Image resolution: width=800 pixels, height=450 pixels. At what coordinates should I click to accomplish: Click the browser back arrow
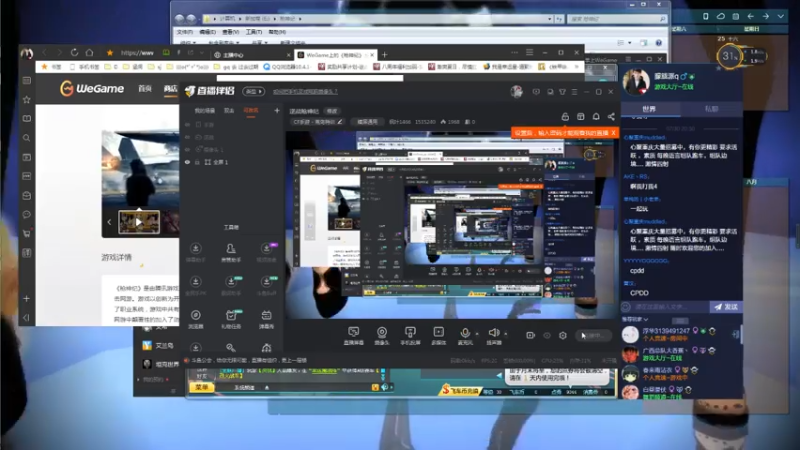(44, 53)
